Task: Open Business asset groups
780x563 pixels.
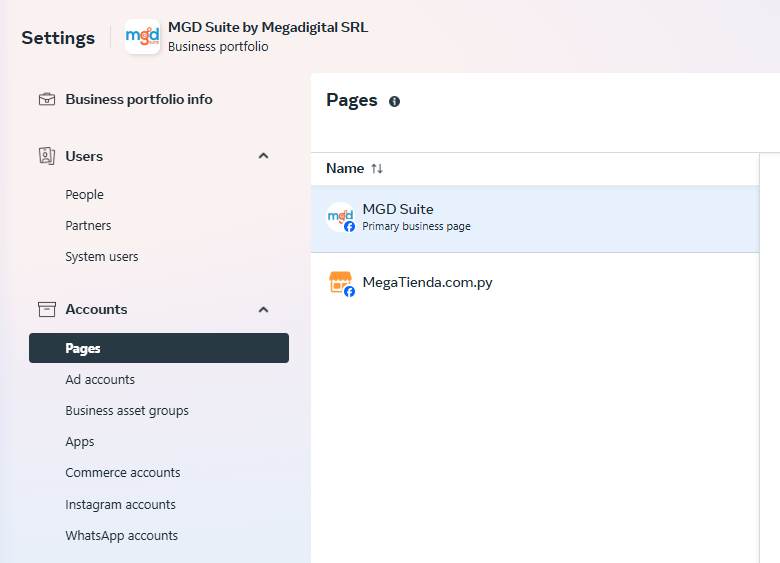Action: click(127, 411)
